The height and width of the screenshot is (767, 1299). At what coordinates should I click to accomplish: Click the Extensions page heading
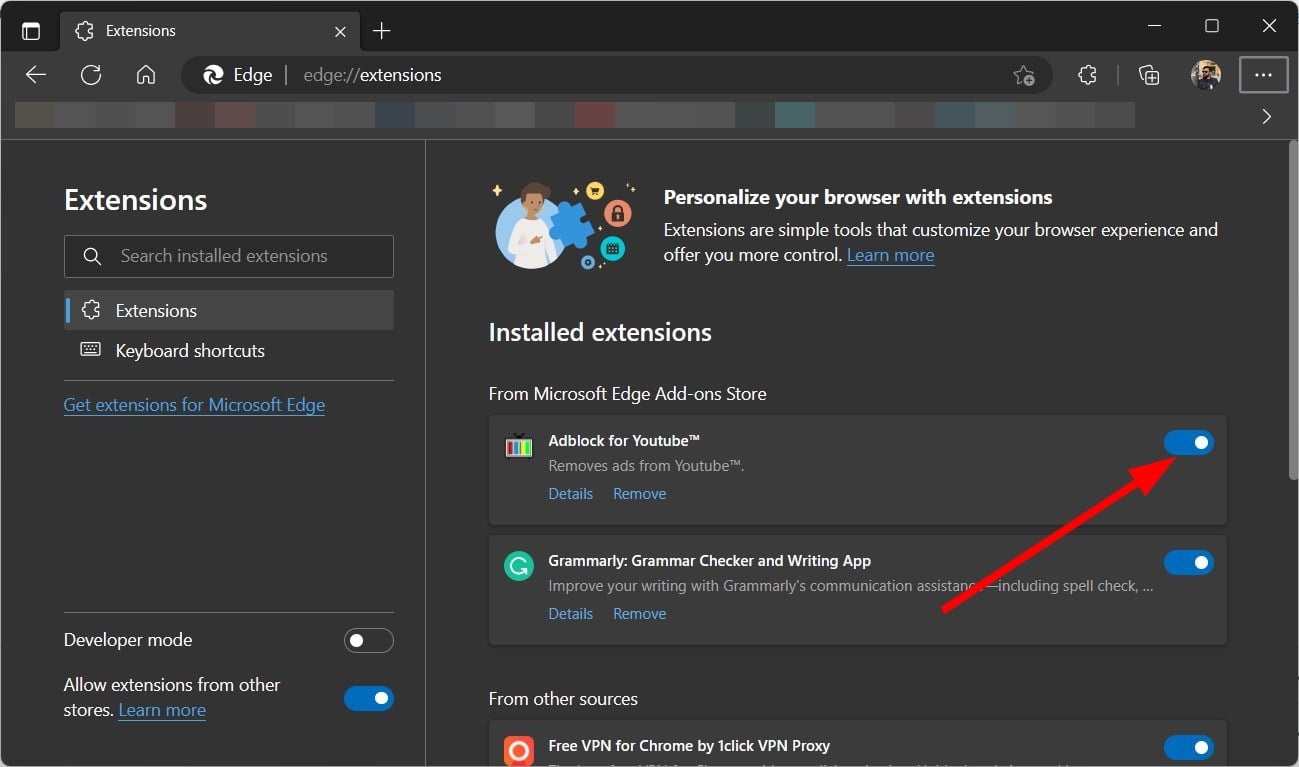coord(135,200)
